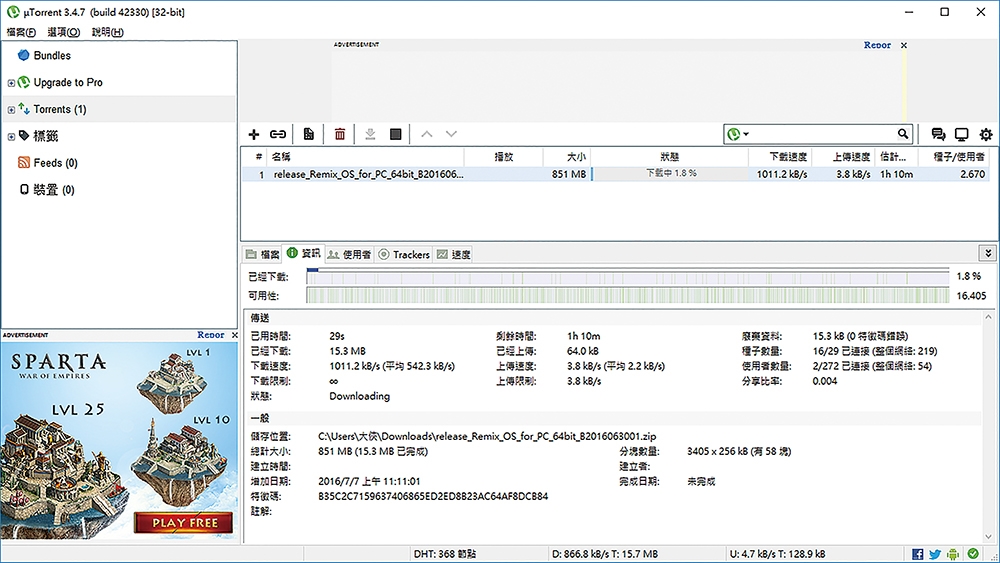Close the Sparta sidebar advertisement
This screenshot has height=563, width=1000.
click(235, 335)
